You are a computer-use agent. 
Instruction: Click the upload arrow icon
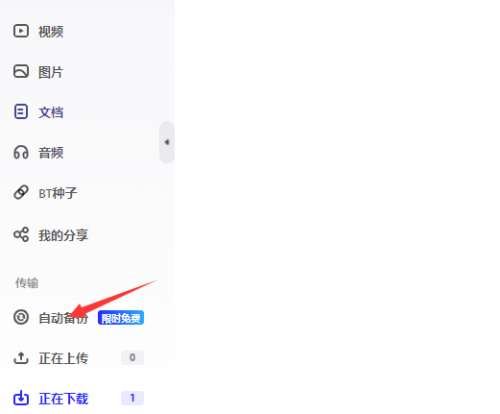[x=21, y=358]
